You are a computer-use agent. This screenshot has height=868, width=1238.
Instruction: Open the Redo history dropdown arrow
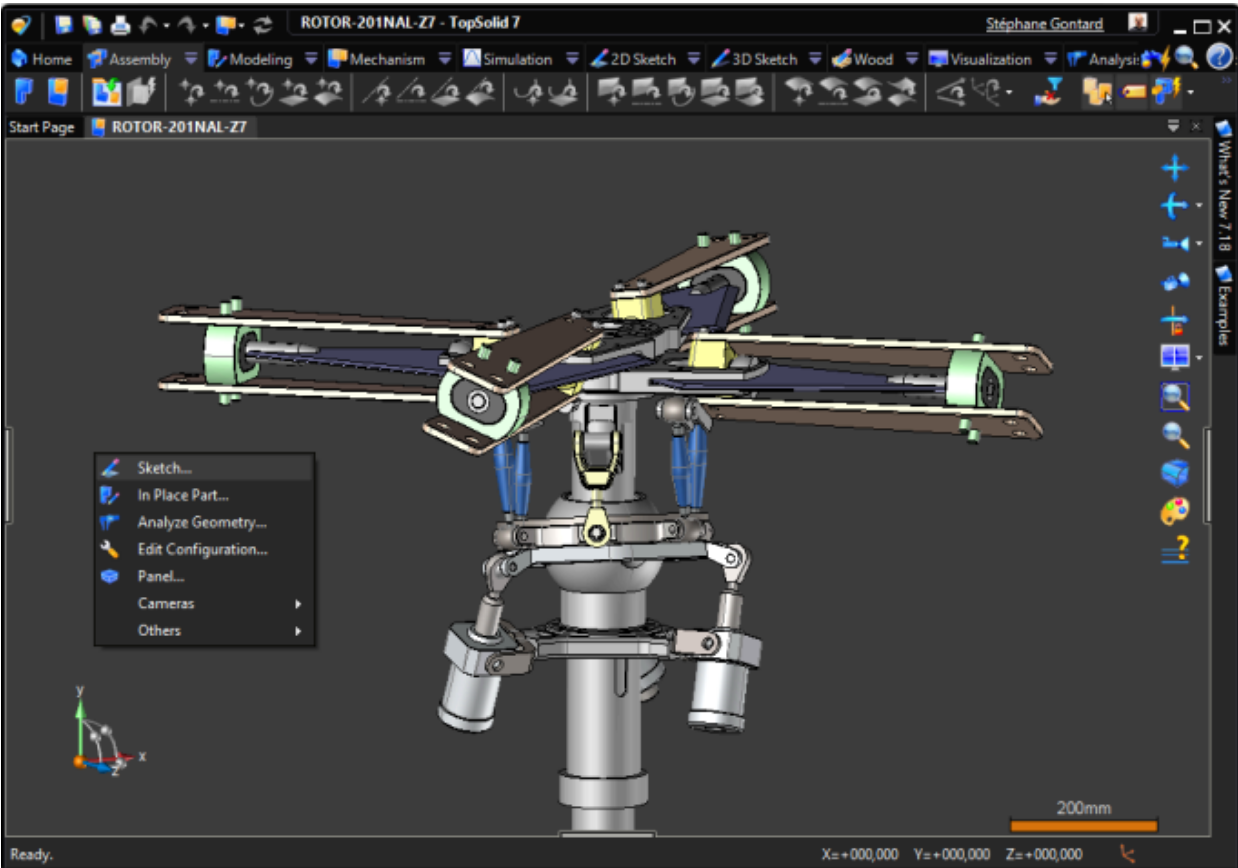[x=205, y=25]
